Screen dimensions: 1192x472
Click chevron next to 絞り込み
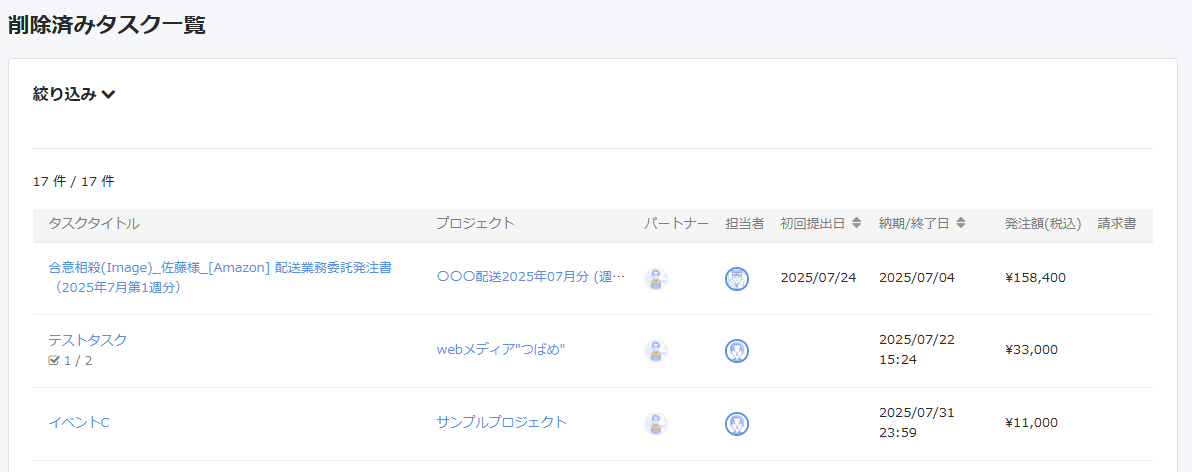[x=108, y=95]
